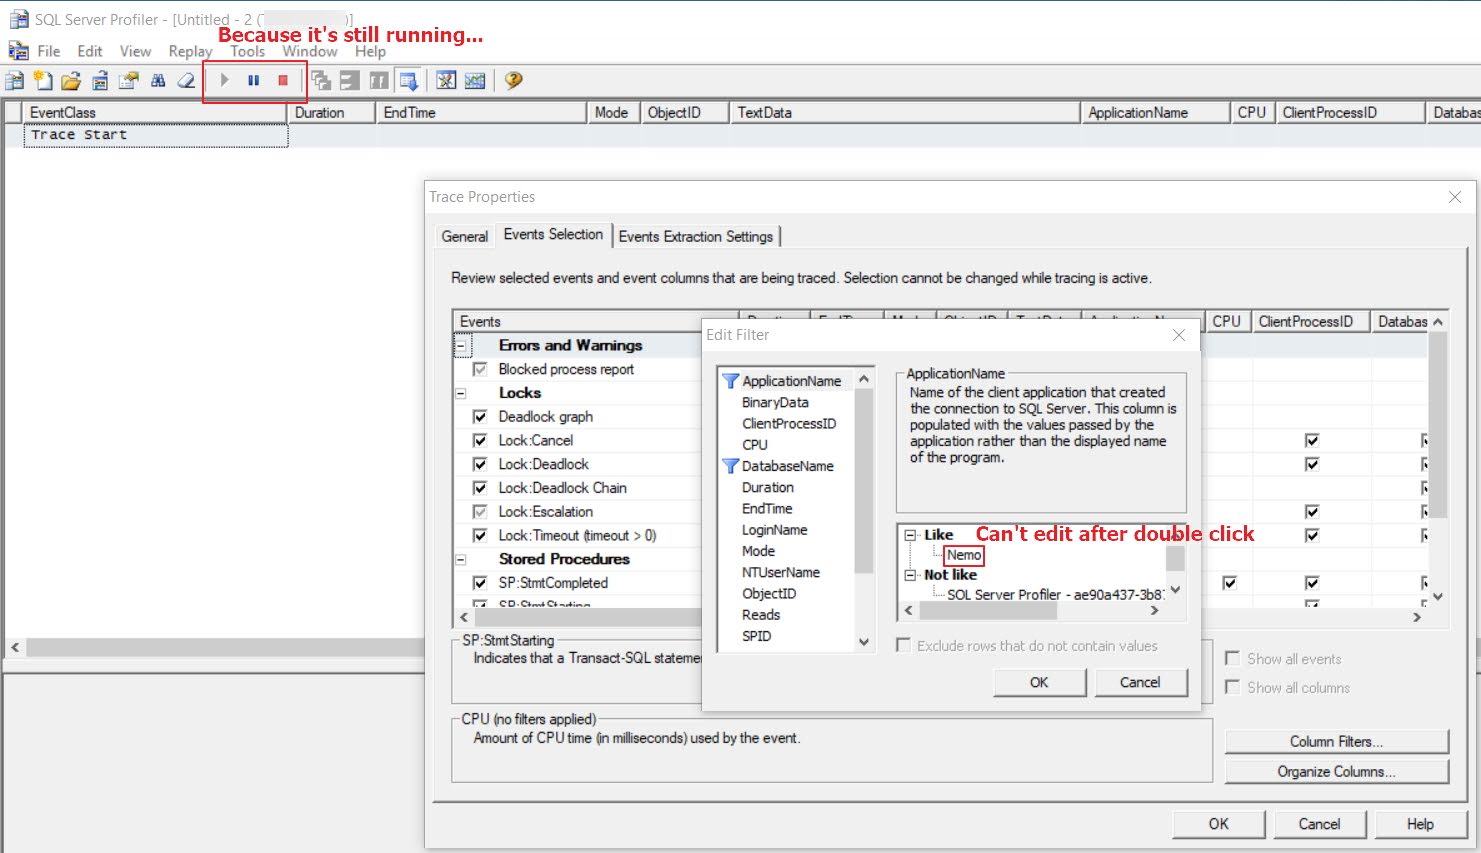Check Exclude rows that do not contain values
The height and width of the screenshot is (853, 1481).
pyautogui.click(x=904, y=646)
